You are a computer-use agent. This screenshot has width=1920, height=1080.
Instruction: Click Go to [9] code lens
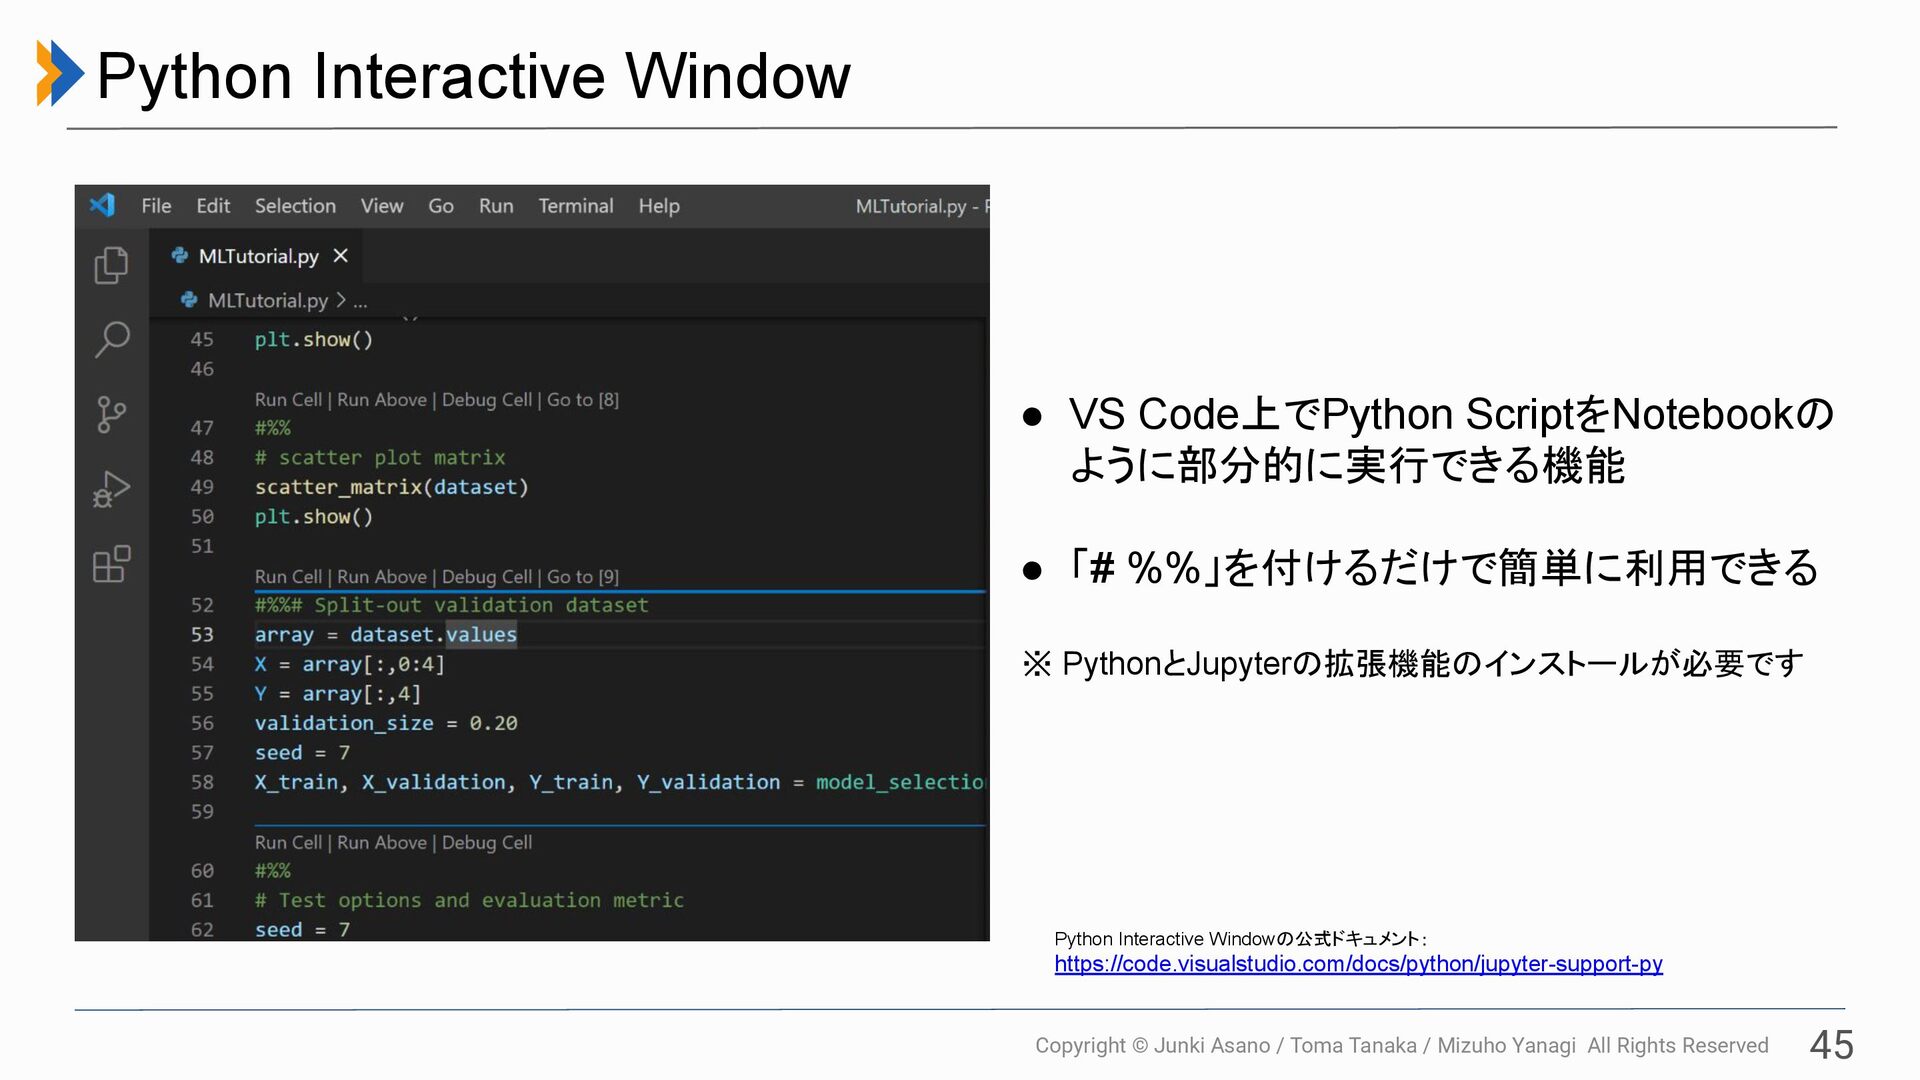point(582,577)
